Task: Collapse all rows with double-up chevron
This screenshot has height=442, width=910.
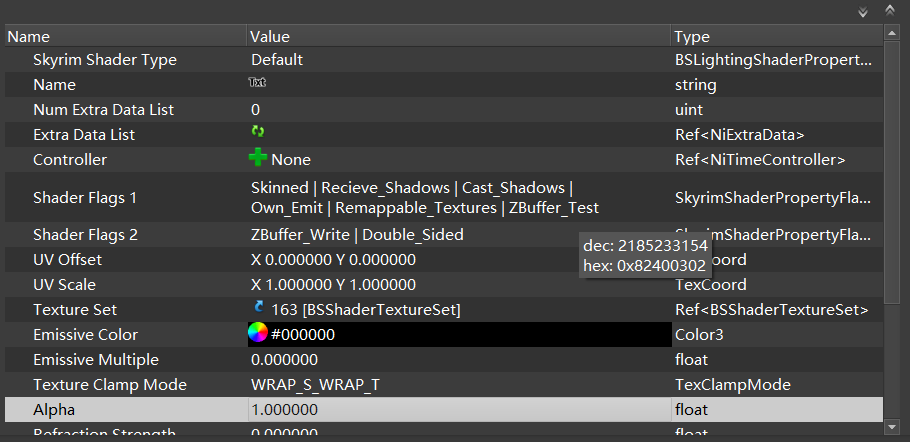Action: [890, 10]
